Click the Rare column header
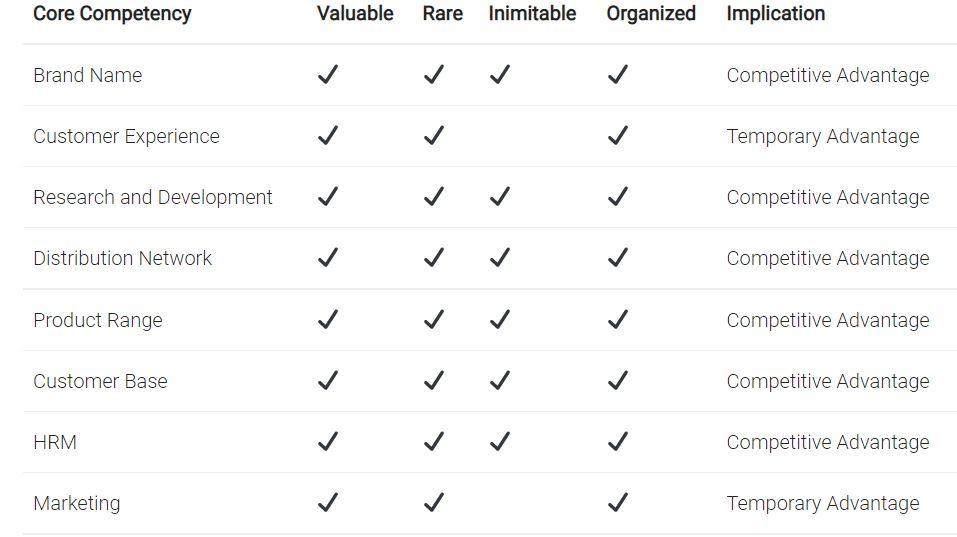The height and width of the screenshot is (537, 957). (x=442, y=14)
